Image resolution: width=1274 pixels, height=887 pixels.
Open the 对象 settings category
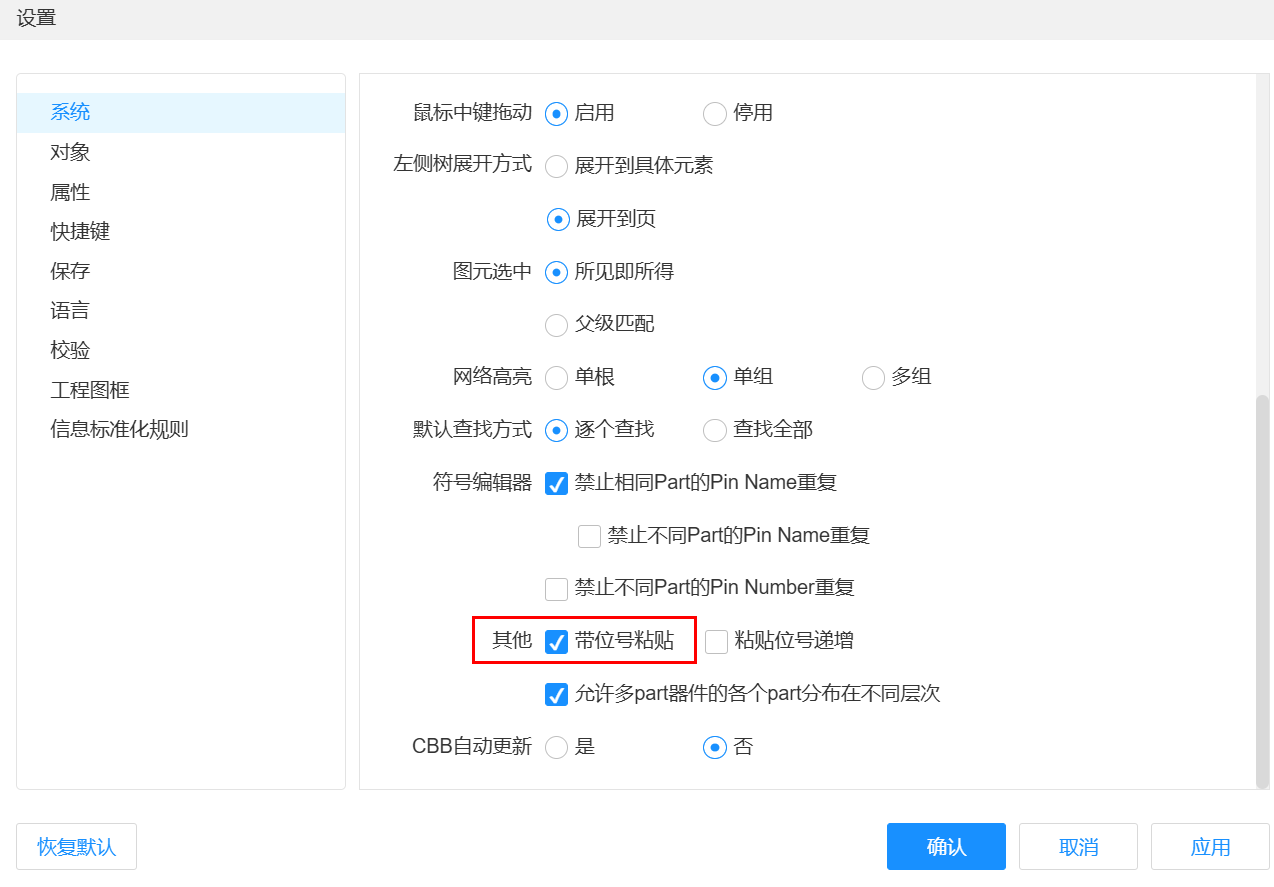pos(71,152)
